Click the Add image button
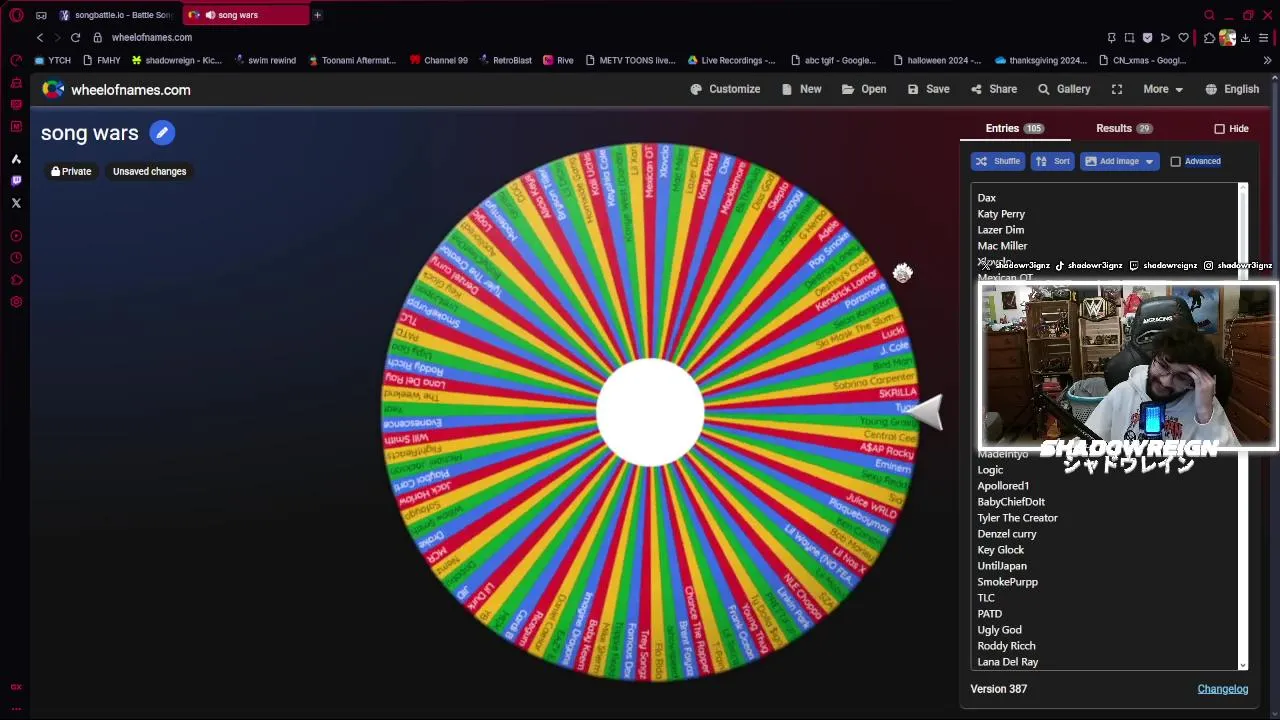Image resolution: width=1280 pixels, height=720 pixels. coord(1111,161)
